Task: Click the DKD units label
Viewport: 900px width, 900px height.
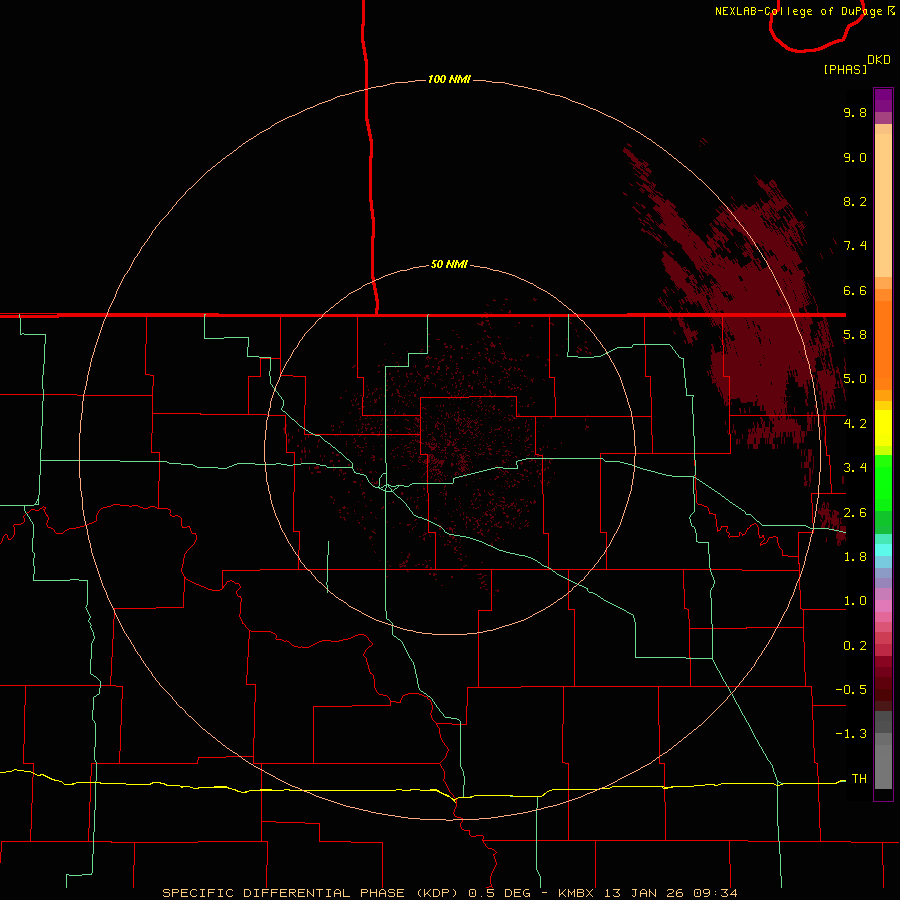Action: click(x=879, y=60)
